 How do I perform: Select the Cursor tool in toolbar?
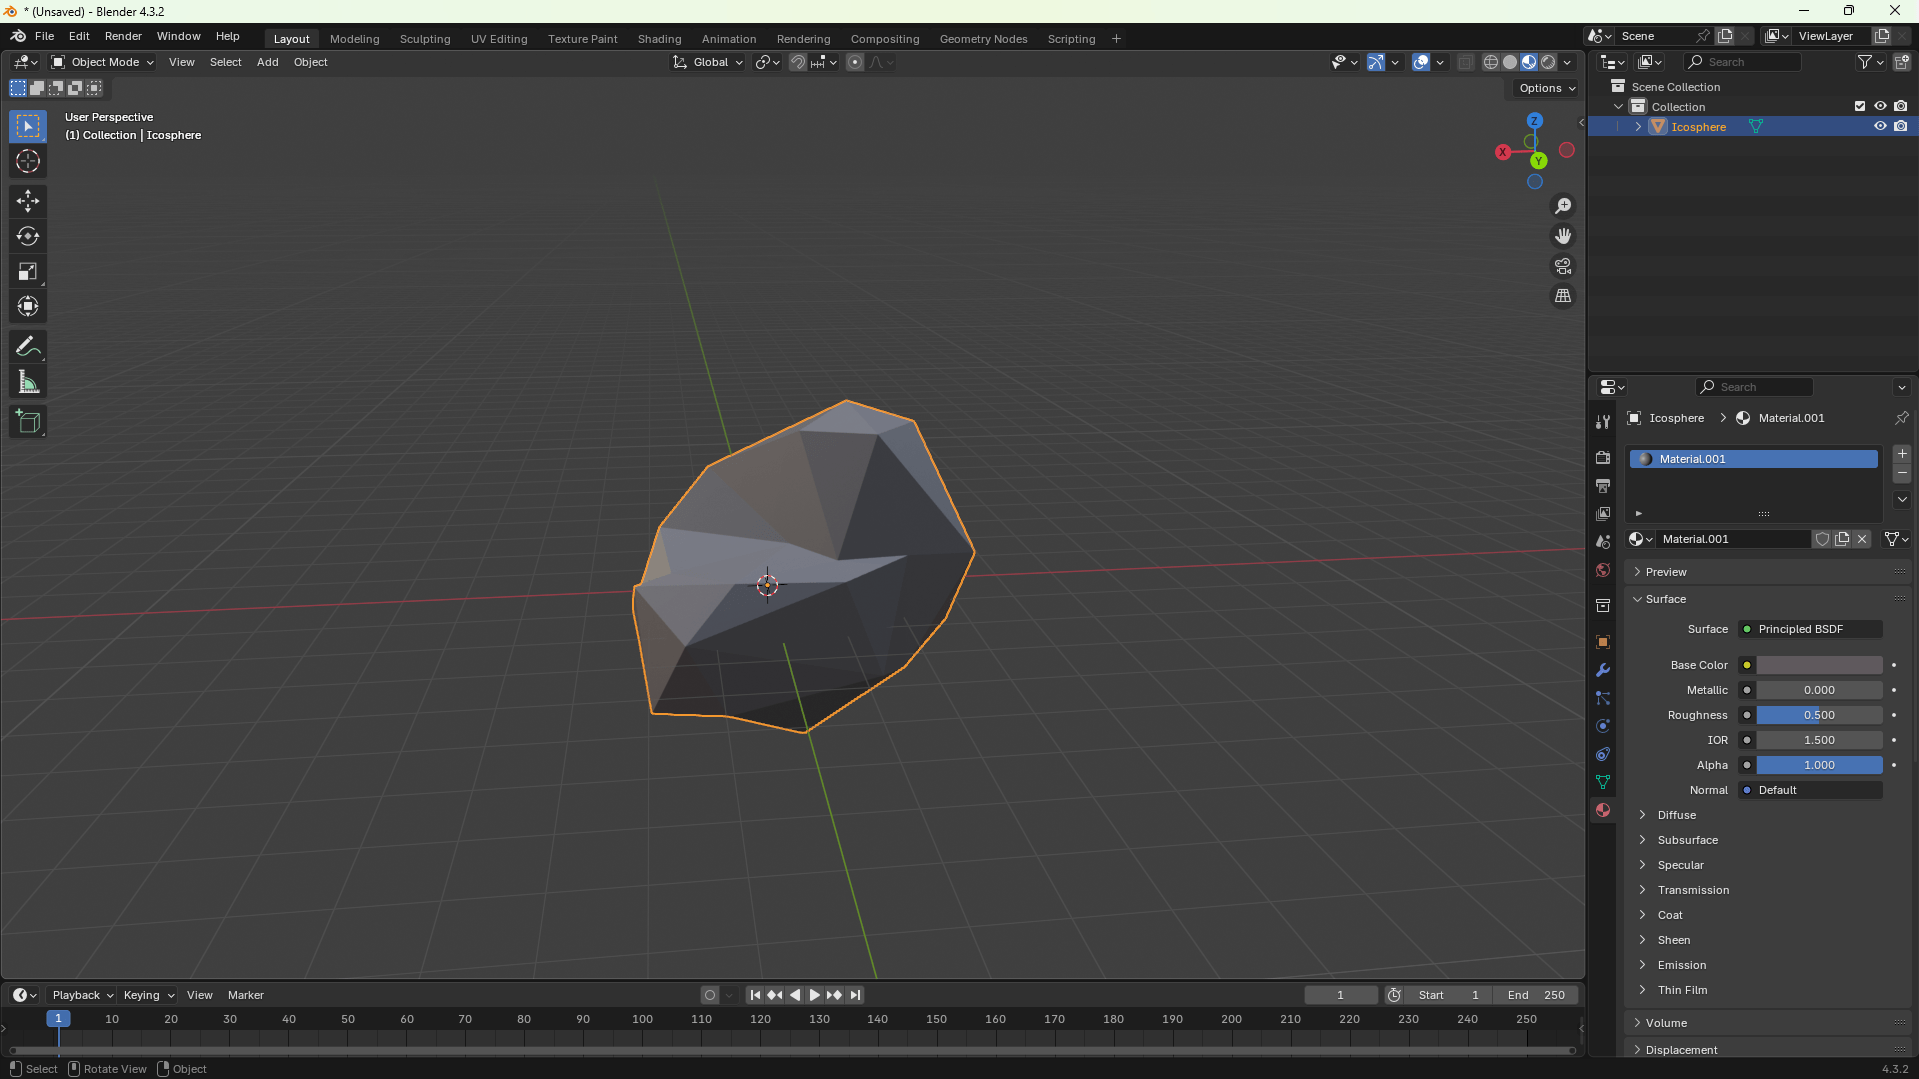coord(28,161)
